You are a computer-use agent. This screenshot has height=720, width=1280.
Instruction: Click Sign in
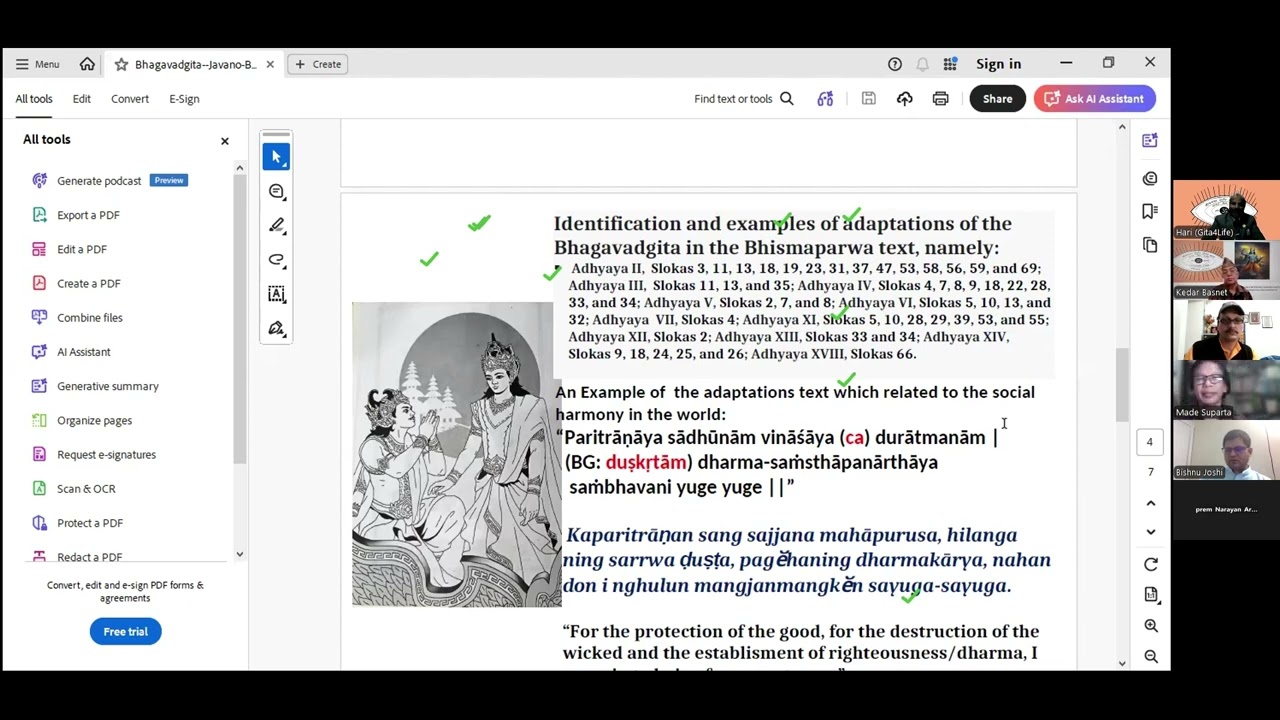pyautogui.click(x=998, y=64)
